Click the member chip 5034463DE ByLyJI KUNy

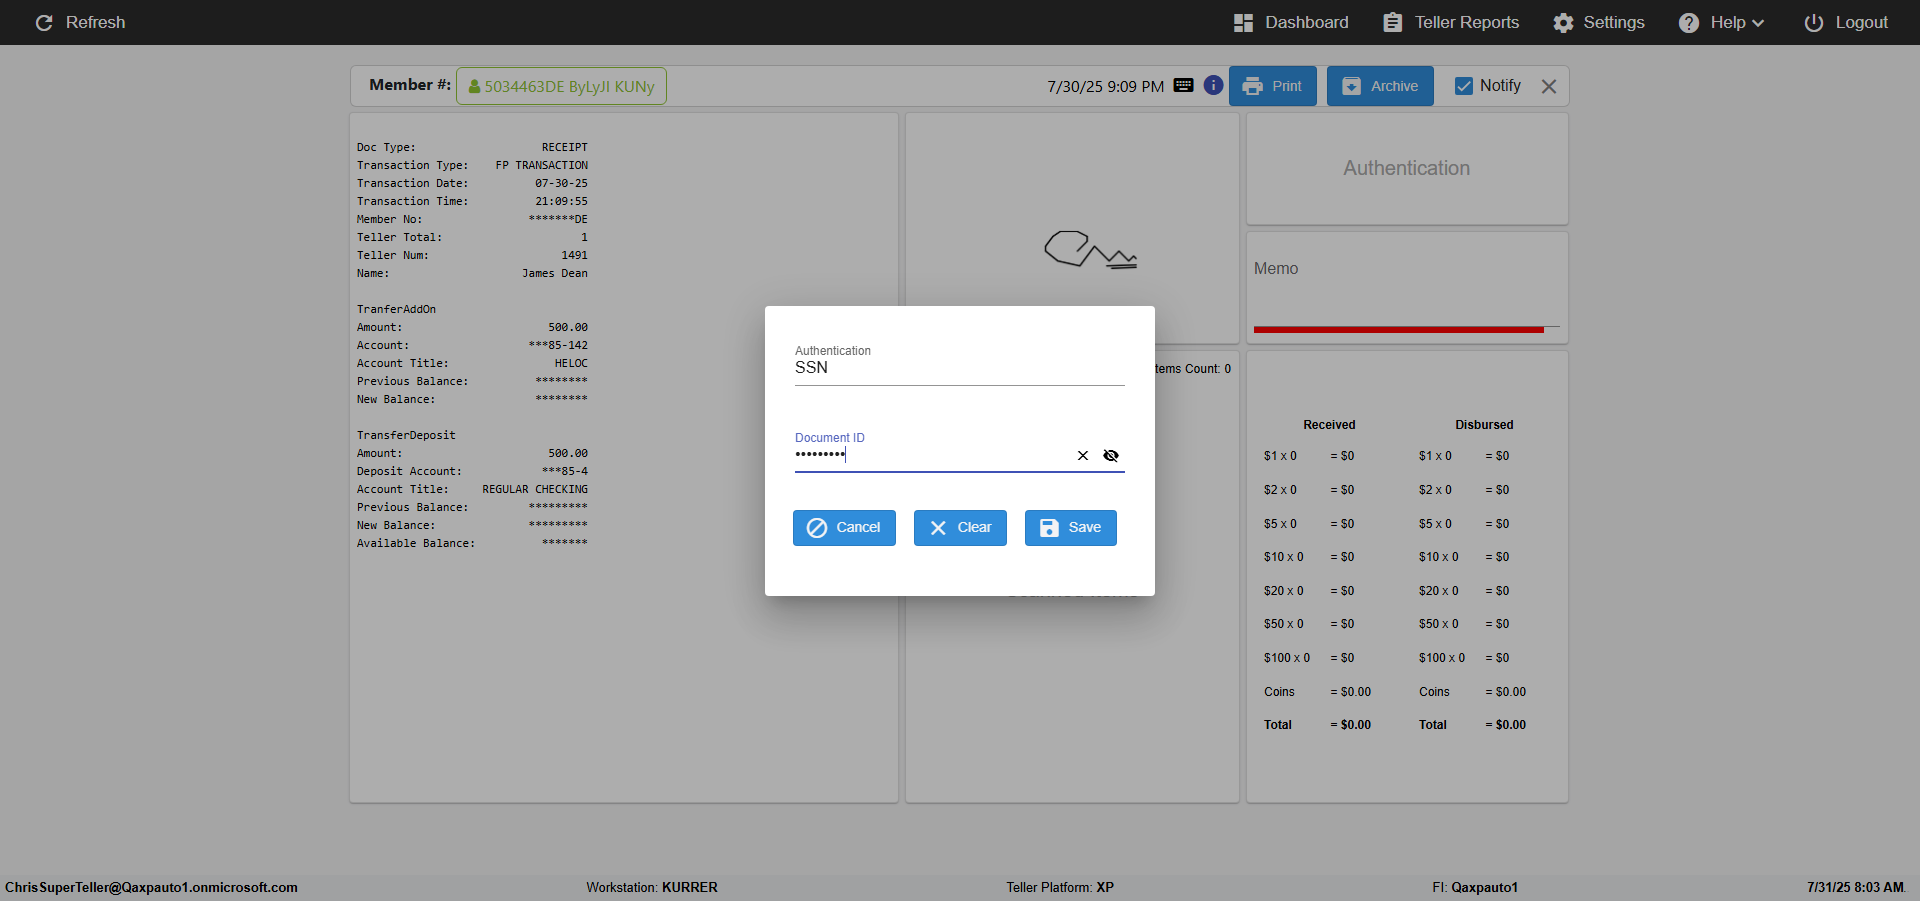click(x=561, y=86)
